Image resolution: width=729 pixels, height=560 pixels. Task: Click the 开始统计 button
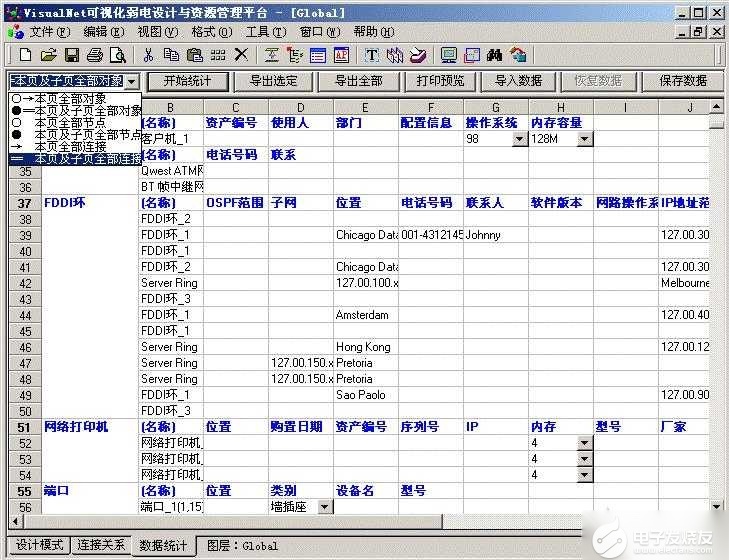click(x=188, y=81)
